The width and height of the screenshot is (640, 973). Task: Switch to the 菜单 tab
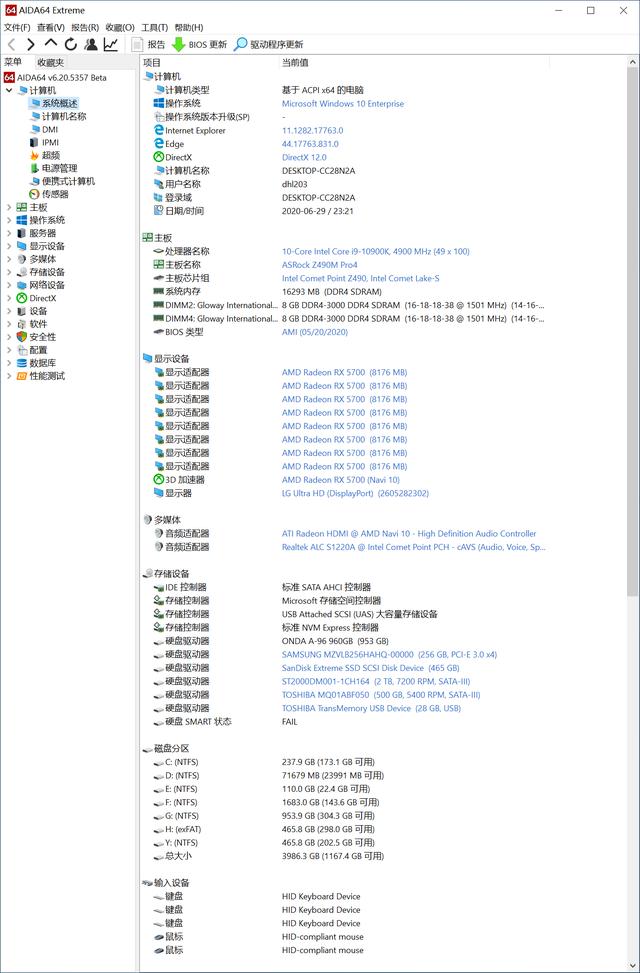[x=13, y=62]
